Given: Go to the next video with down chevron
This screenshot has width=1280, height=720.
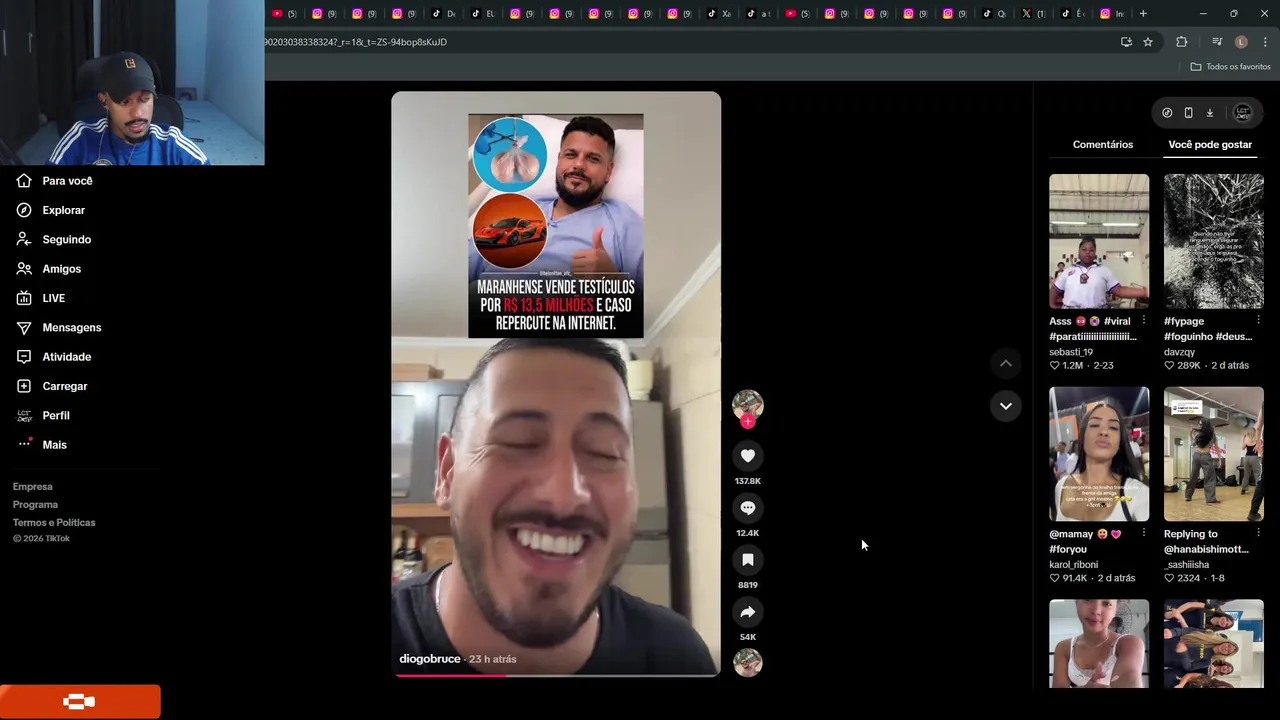Looking at the screenshot, I should tap(1006, 406).
